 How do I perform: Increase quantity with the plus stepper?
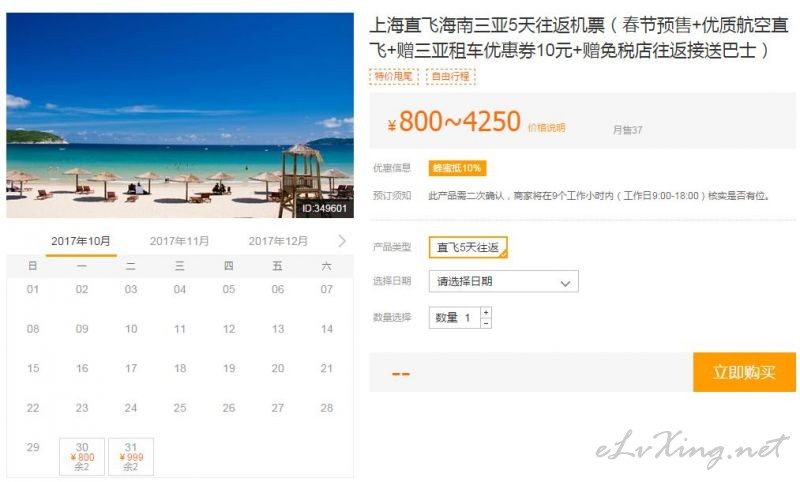point(486,312)
